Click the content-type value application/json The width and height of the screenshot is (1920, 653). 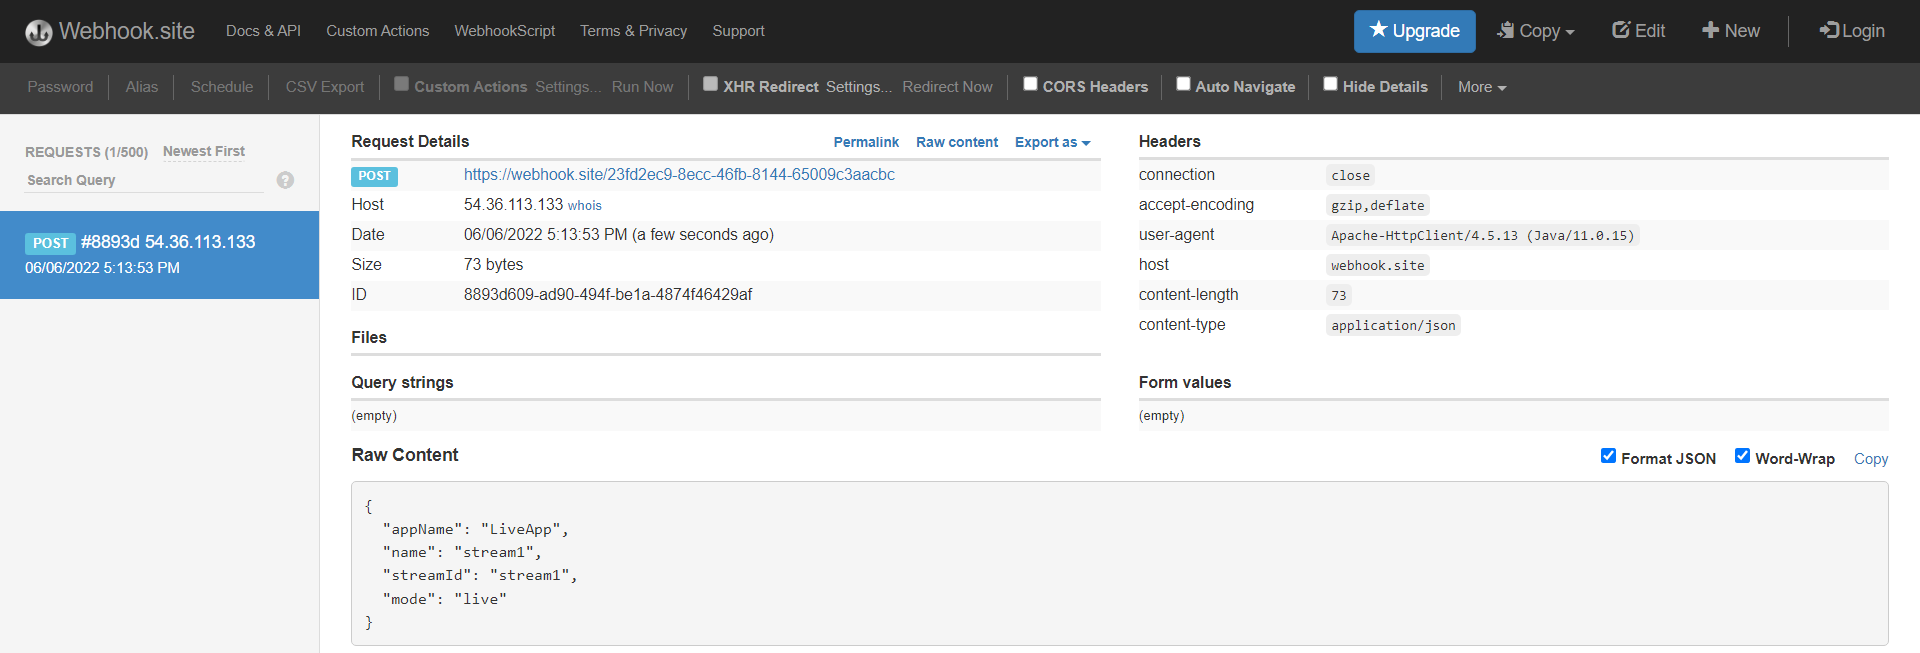click(1393, 326)
